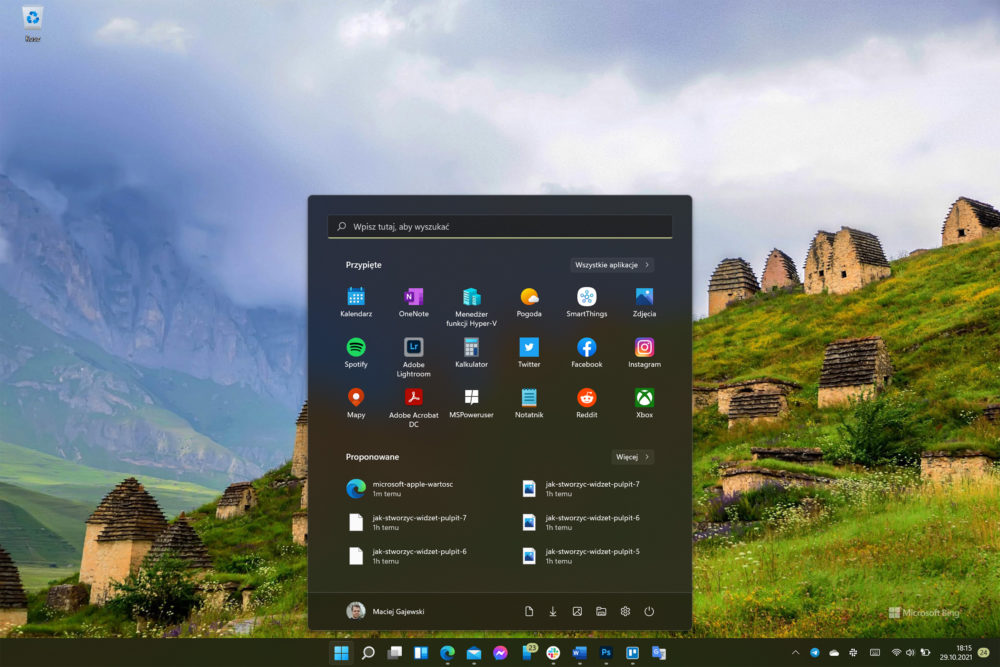The height and width of the screenshot is (667, 1000).
Task: Switch to Photoshop on the taskbar
Action: [x=606, y=652]
